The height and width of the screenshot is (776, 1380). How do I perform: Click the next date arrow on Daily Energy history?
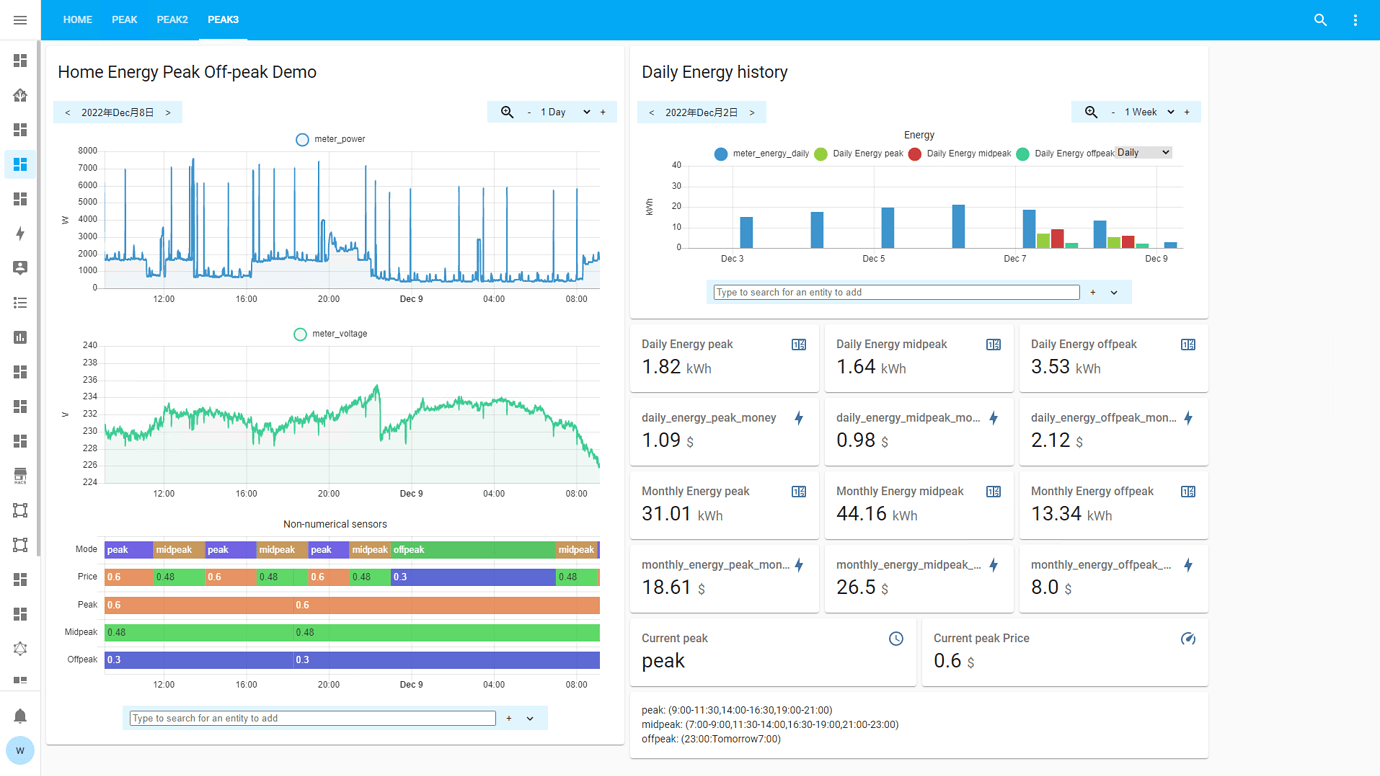pyautogui.click(x=751, y=112)
